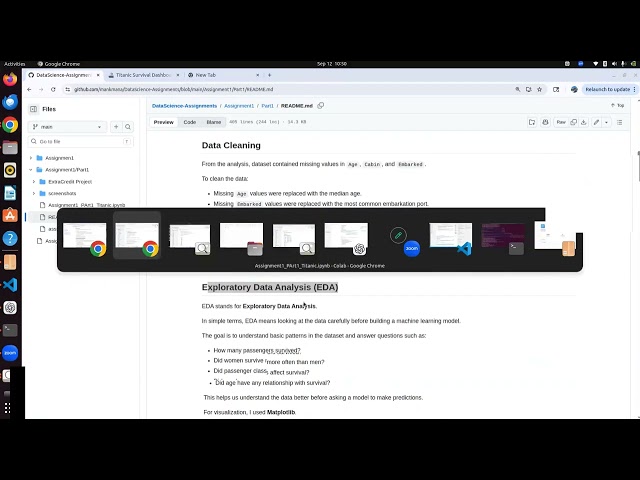Viewport: 640px width, 480px height.
Task: Download the raw file icon
Action: click(x=584, y=122)
